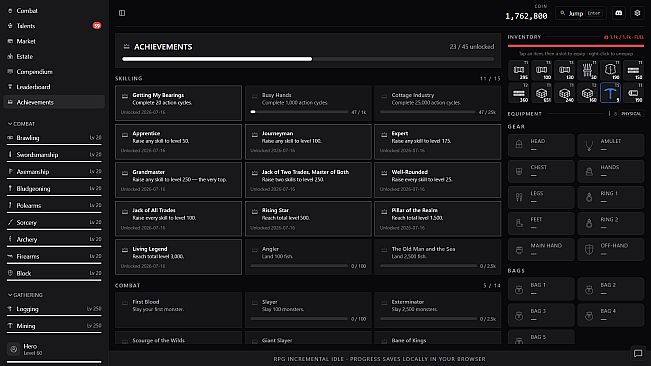Image resolution: width=651 pixels, height=366 pixels.
Task: Open the Swordsmanship skill
Action: pos(54,155)
